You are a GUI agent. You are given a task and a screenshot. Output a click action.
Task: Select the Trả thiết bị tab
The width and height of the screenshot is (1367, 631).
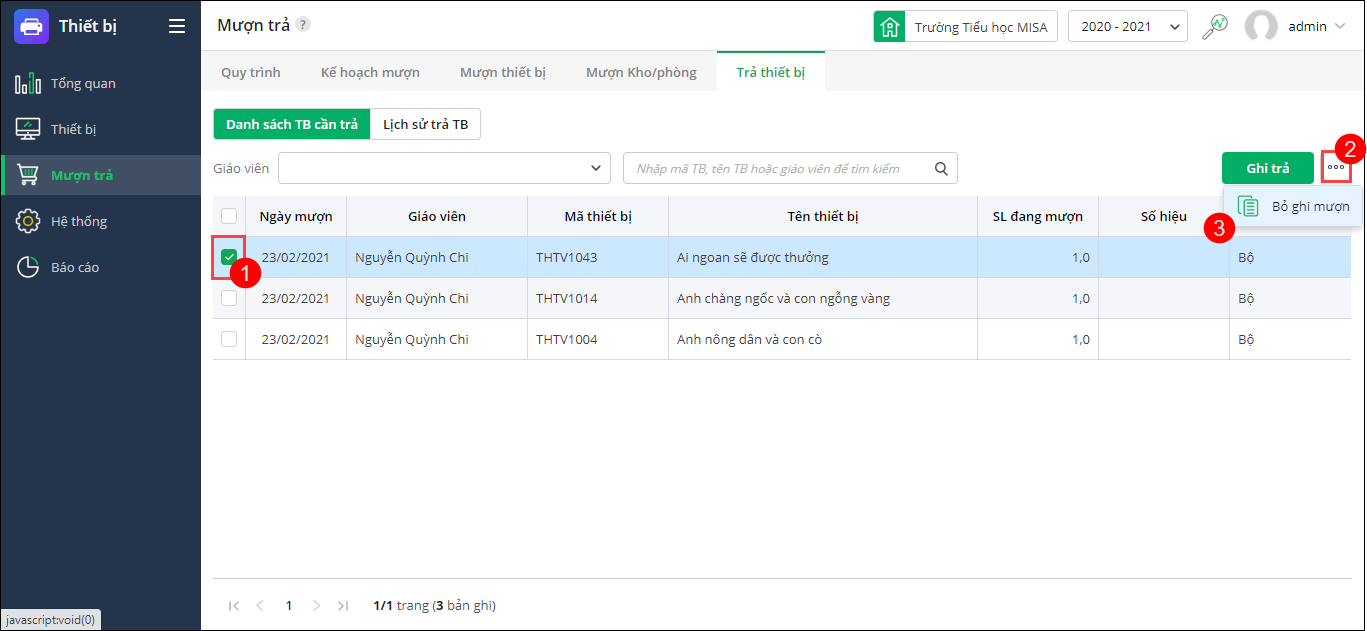771,72
